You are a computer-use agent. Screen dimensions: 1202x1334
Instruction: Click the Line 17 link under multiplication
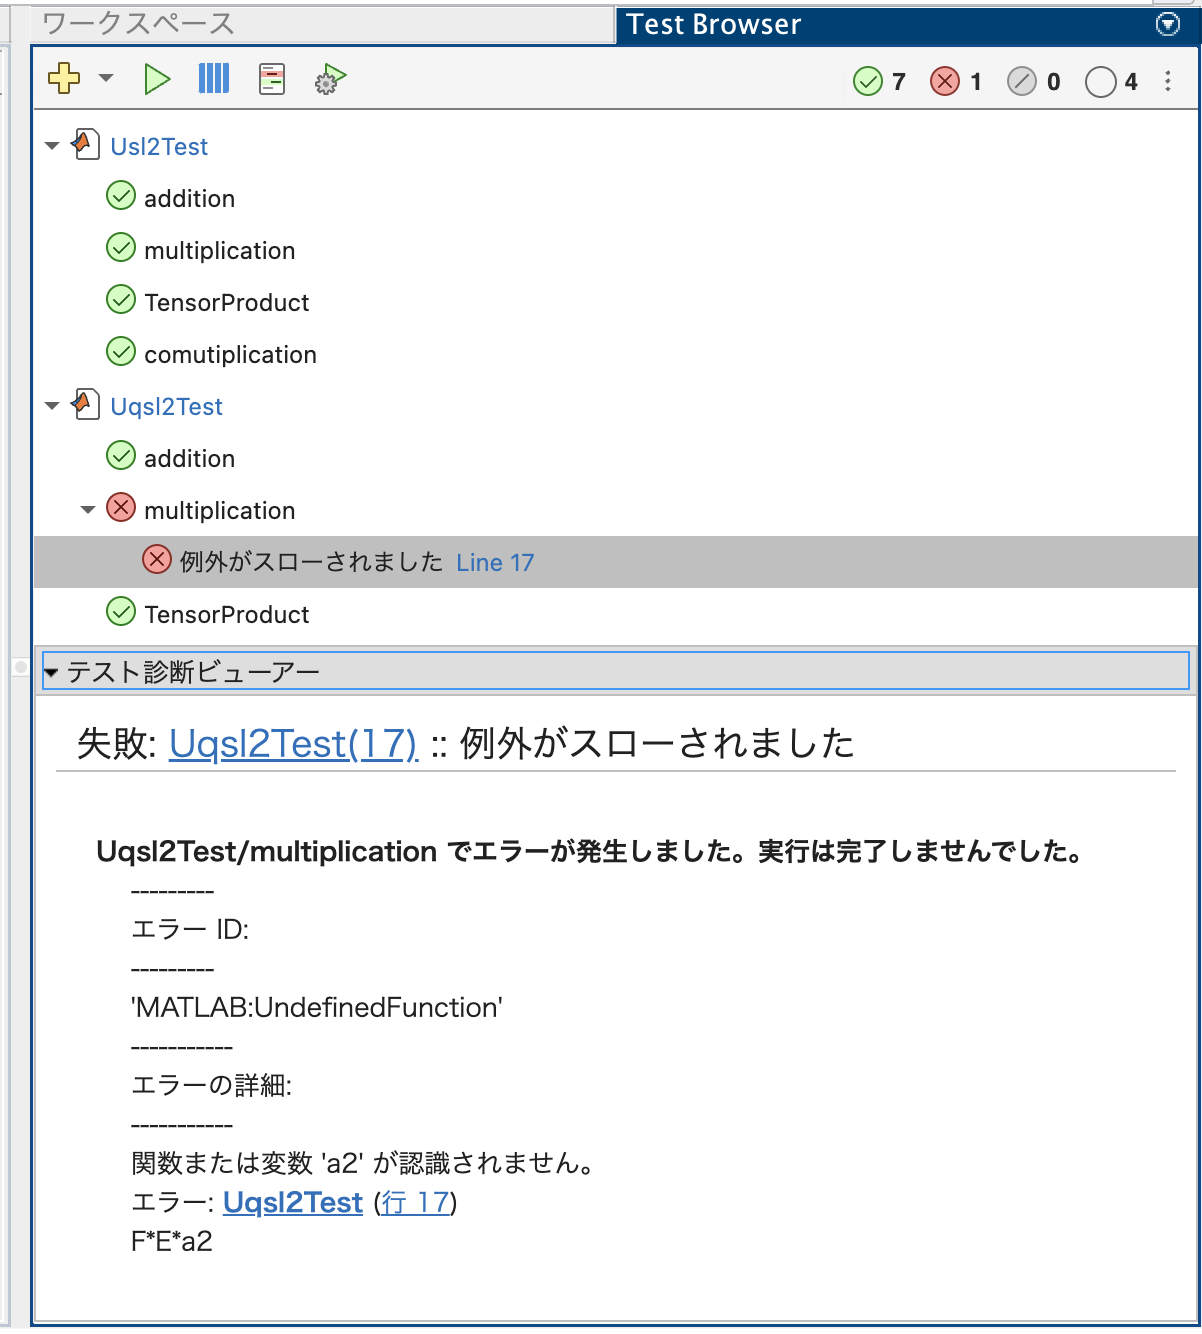click(495, 562)
